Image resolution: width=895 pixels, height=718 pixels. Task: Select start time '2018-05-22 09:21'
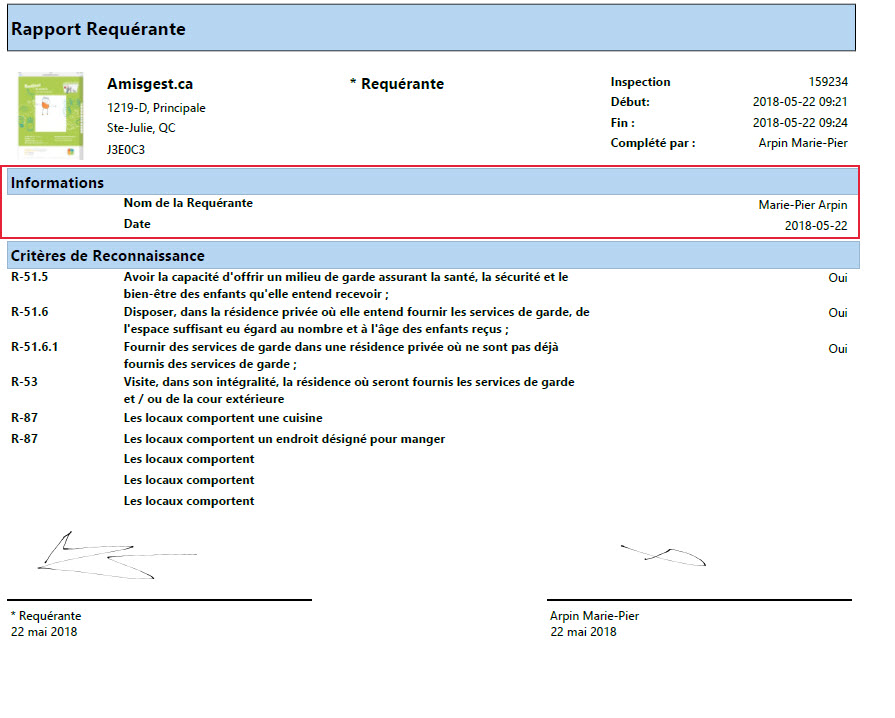[800, 102]
